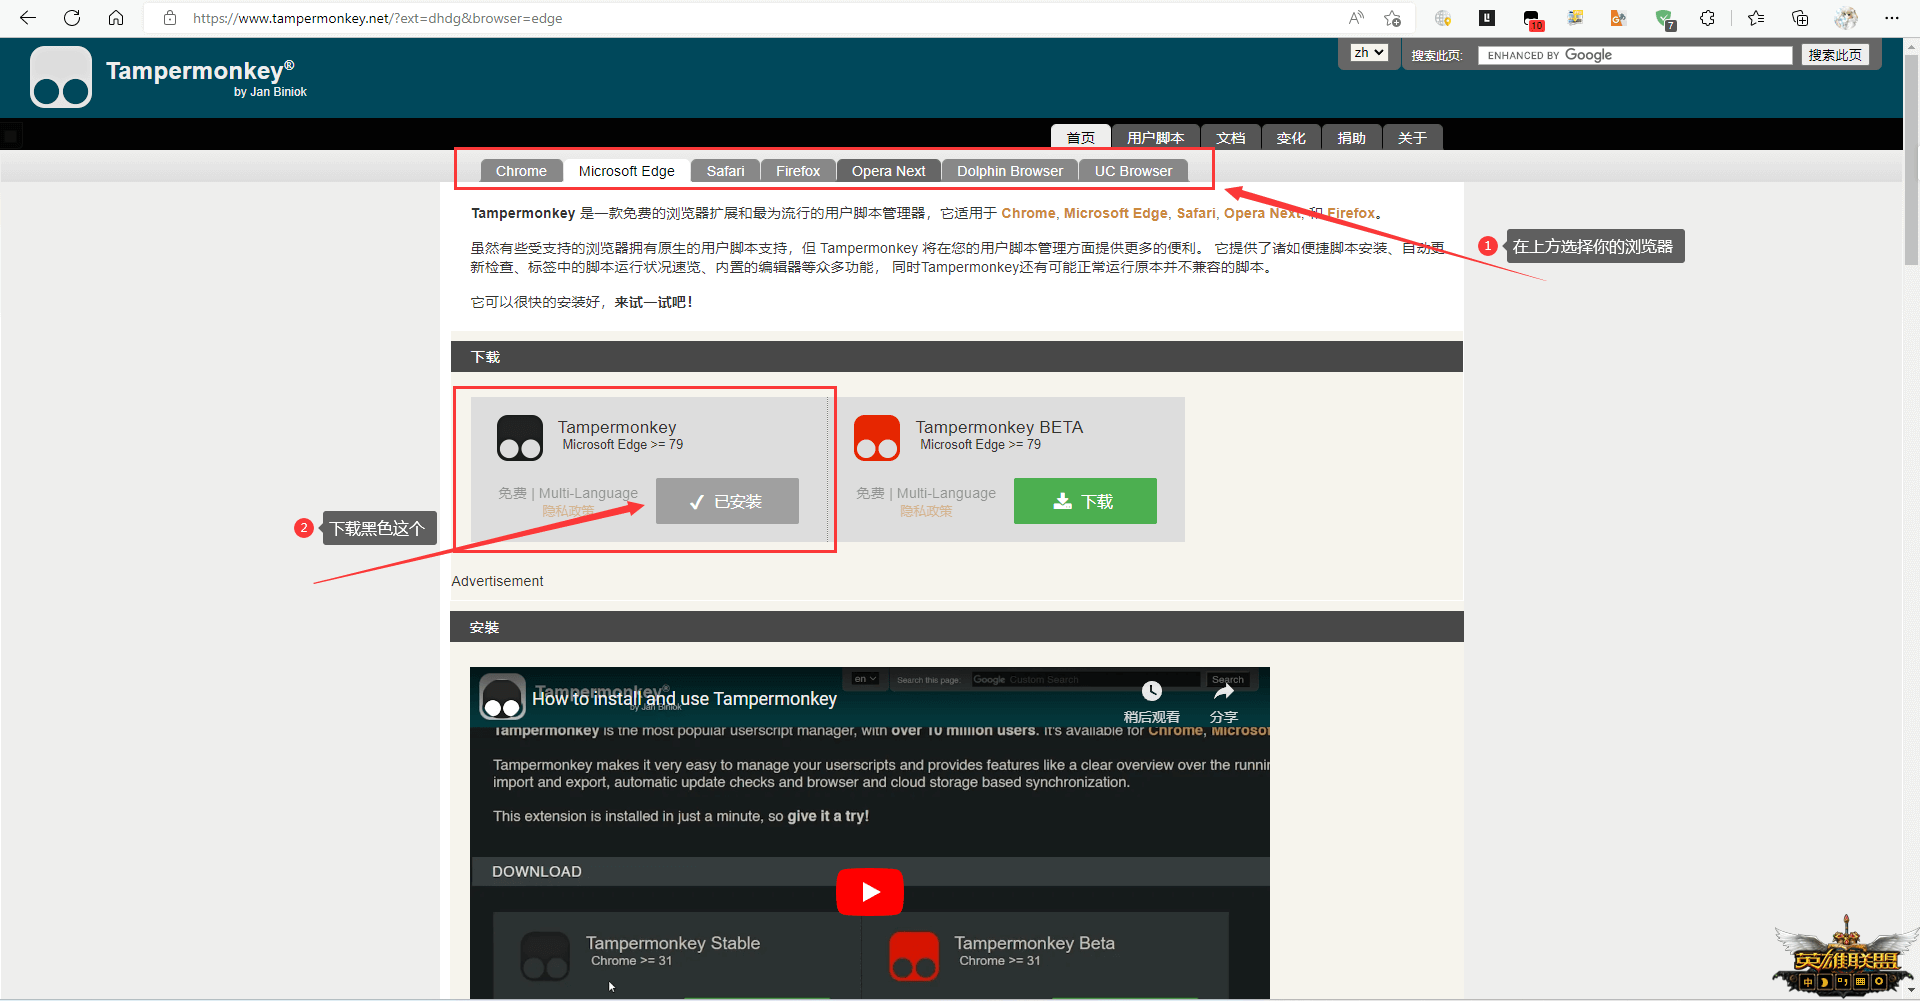Image resolution: width=1920 pixels, height=1001 pixels.
Task: Click the 搜索此页 search button
Action: tap(1835, 55)
